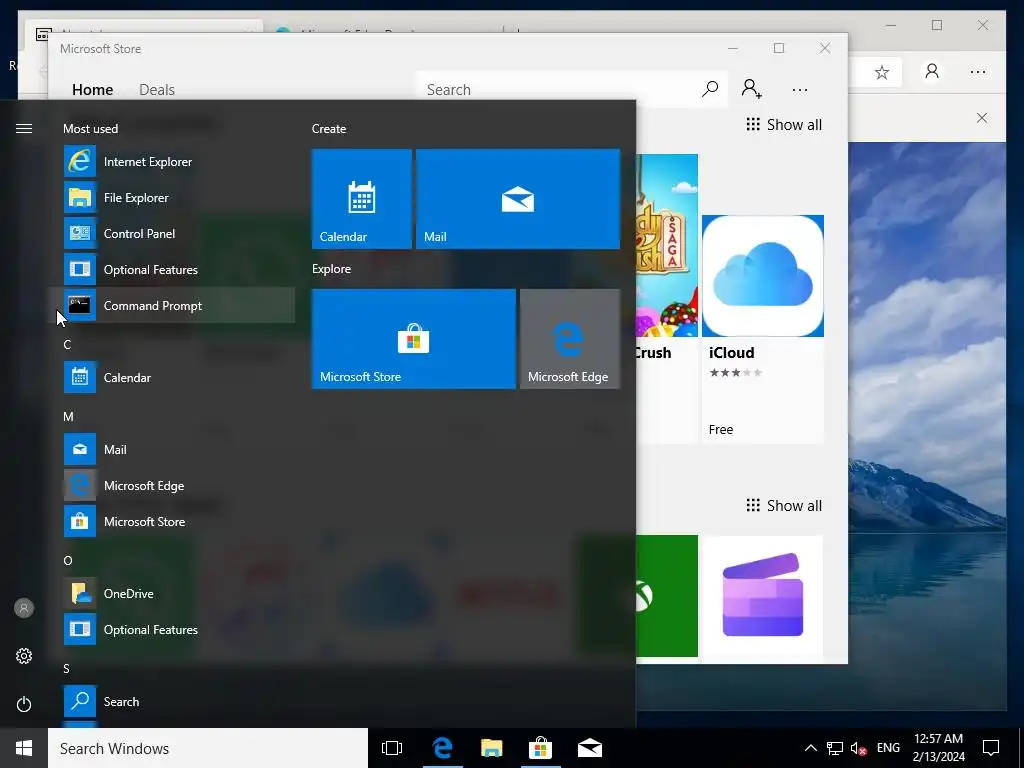
Task: Click the Explore tile group heading
Action: [x=331, y=268]
